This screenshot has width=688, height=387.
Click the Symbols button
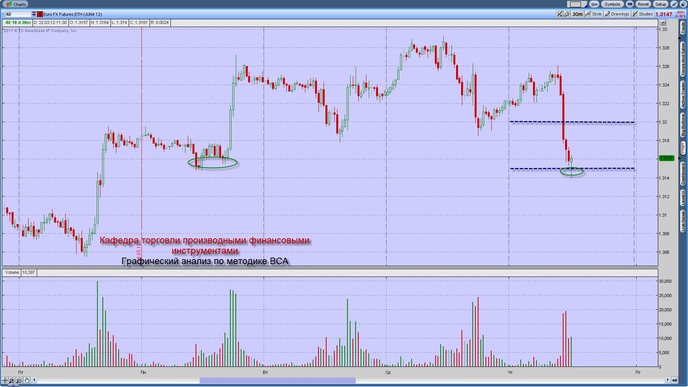point(612,4)
